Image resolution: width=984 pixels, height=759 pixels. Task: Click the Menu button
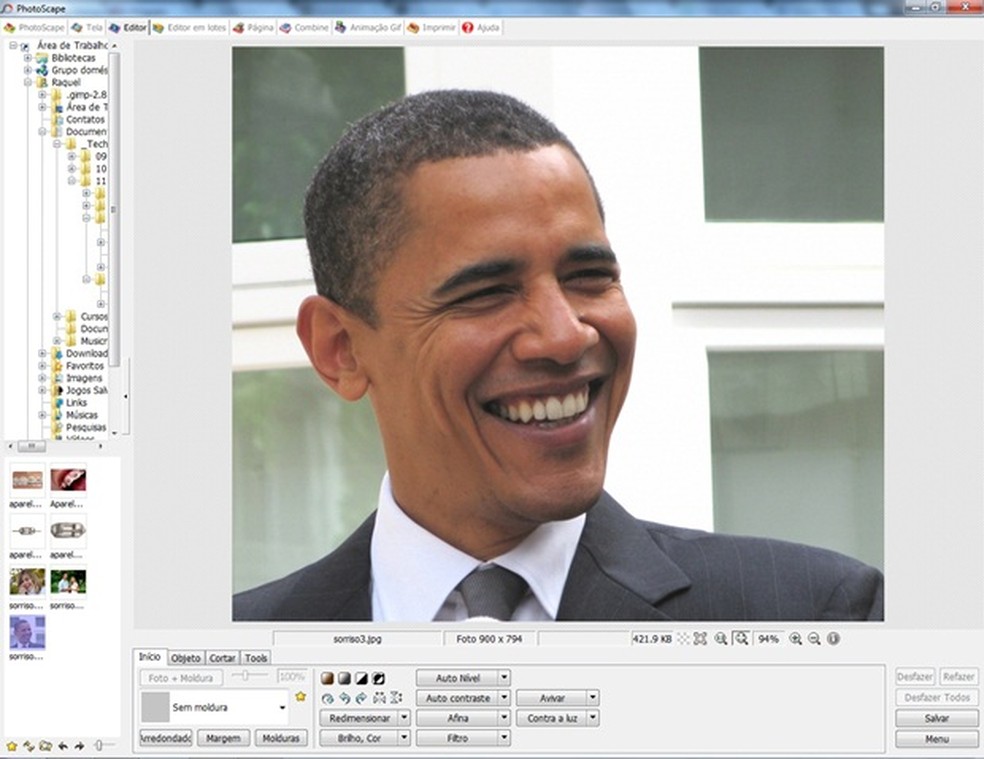[937, 739]
